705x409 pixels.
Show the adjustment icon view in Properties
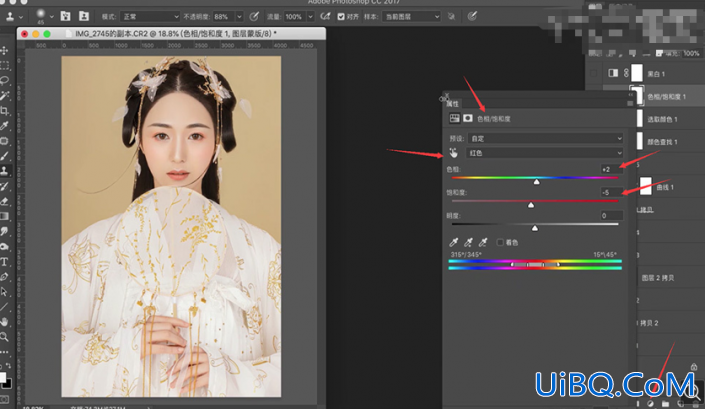[x=455, y=118]
